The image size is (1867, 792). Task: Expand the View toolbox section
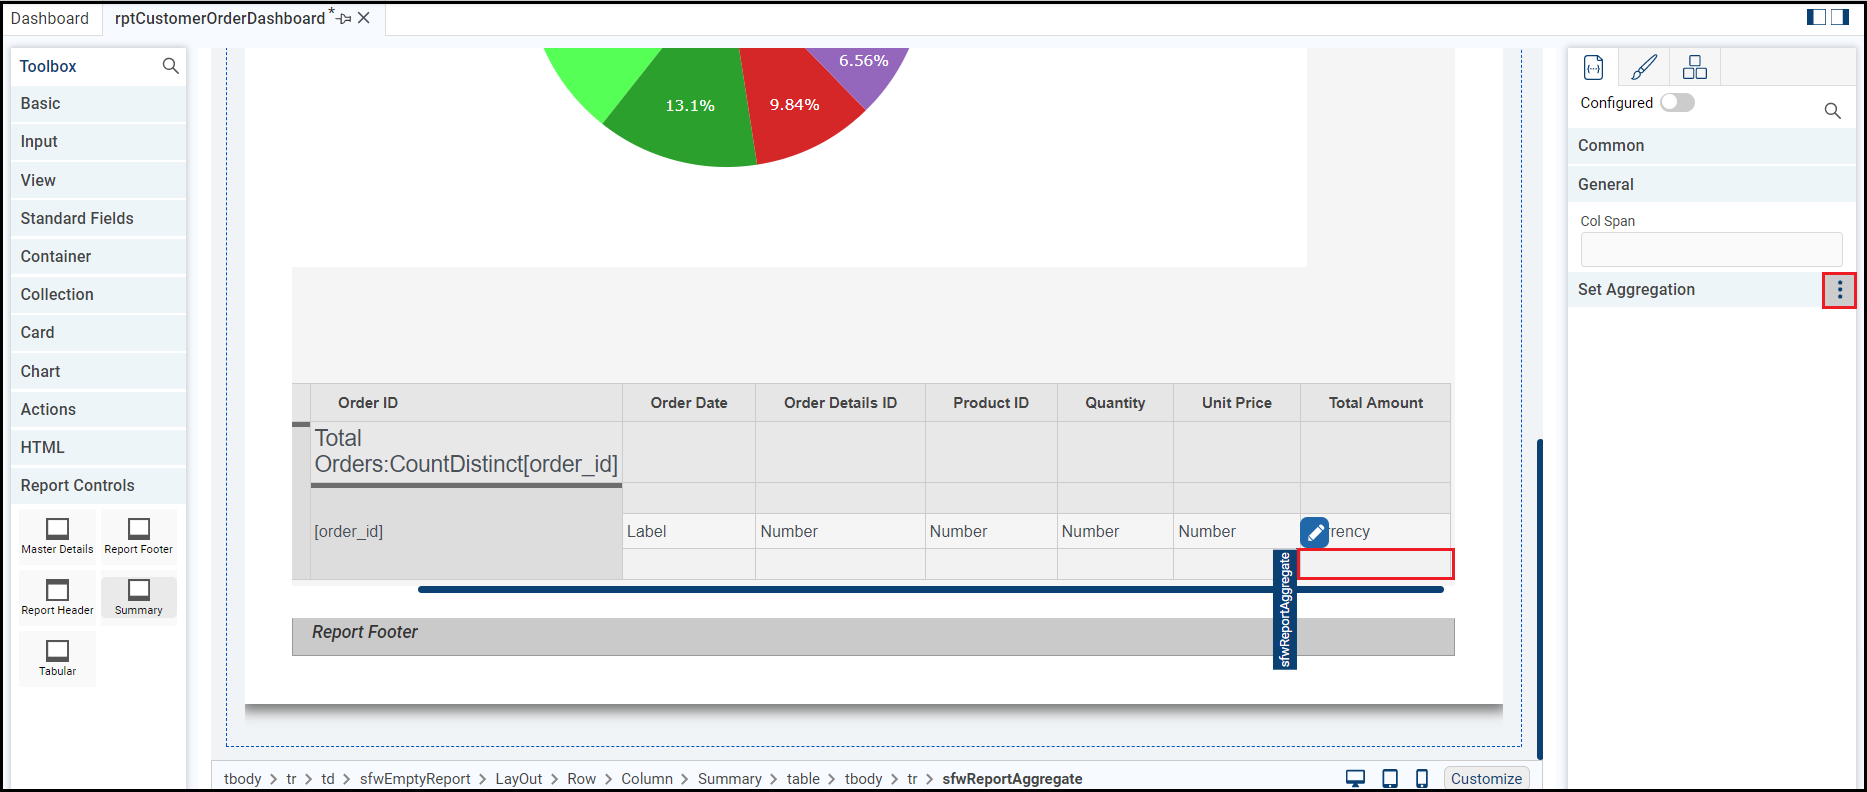[99, 181]
